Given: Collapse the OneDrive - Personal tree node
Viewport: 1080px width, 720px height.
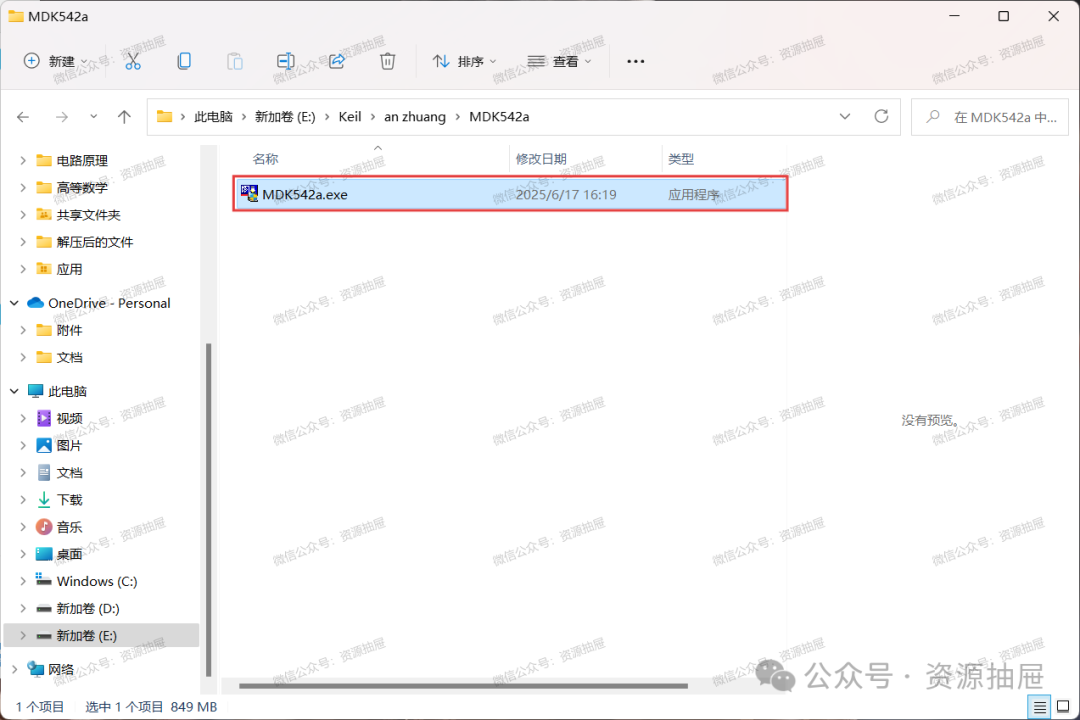Looking at the screenshot, I should point(14,303).
